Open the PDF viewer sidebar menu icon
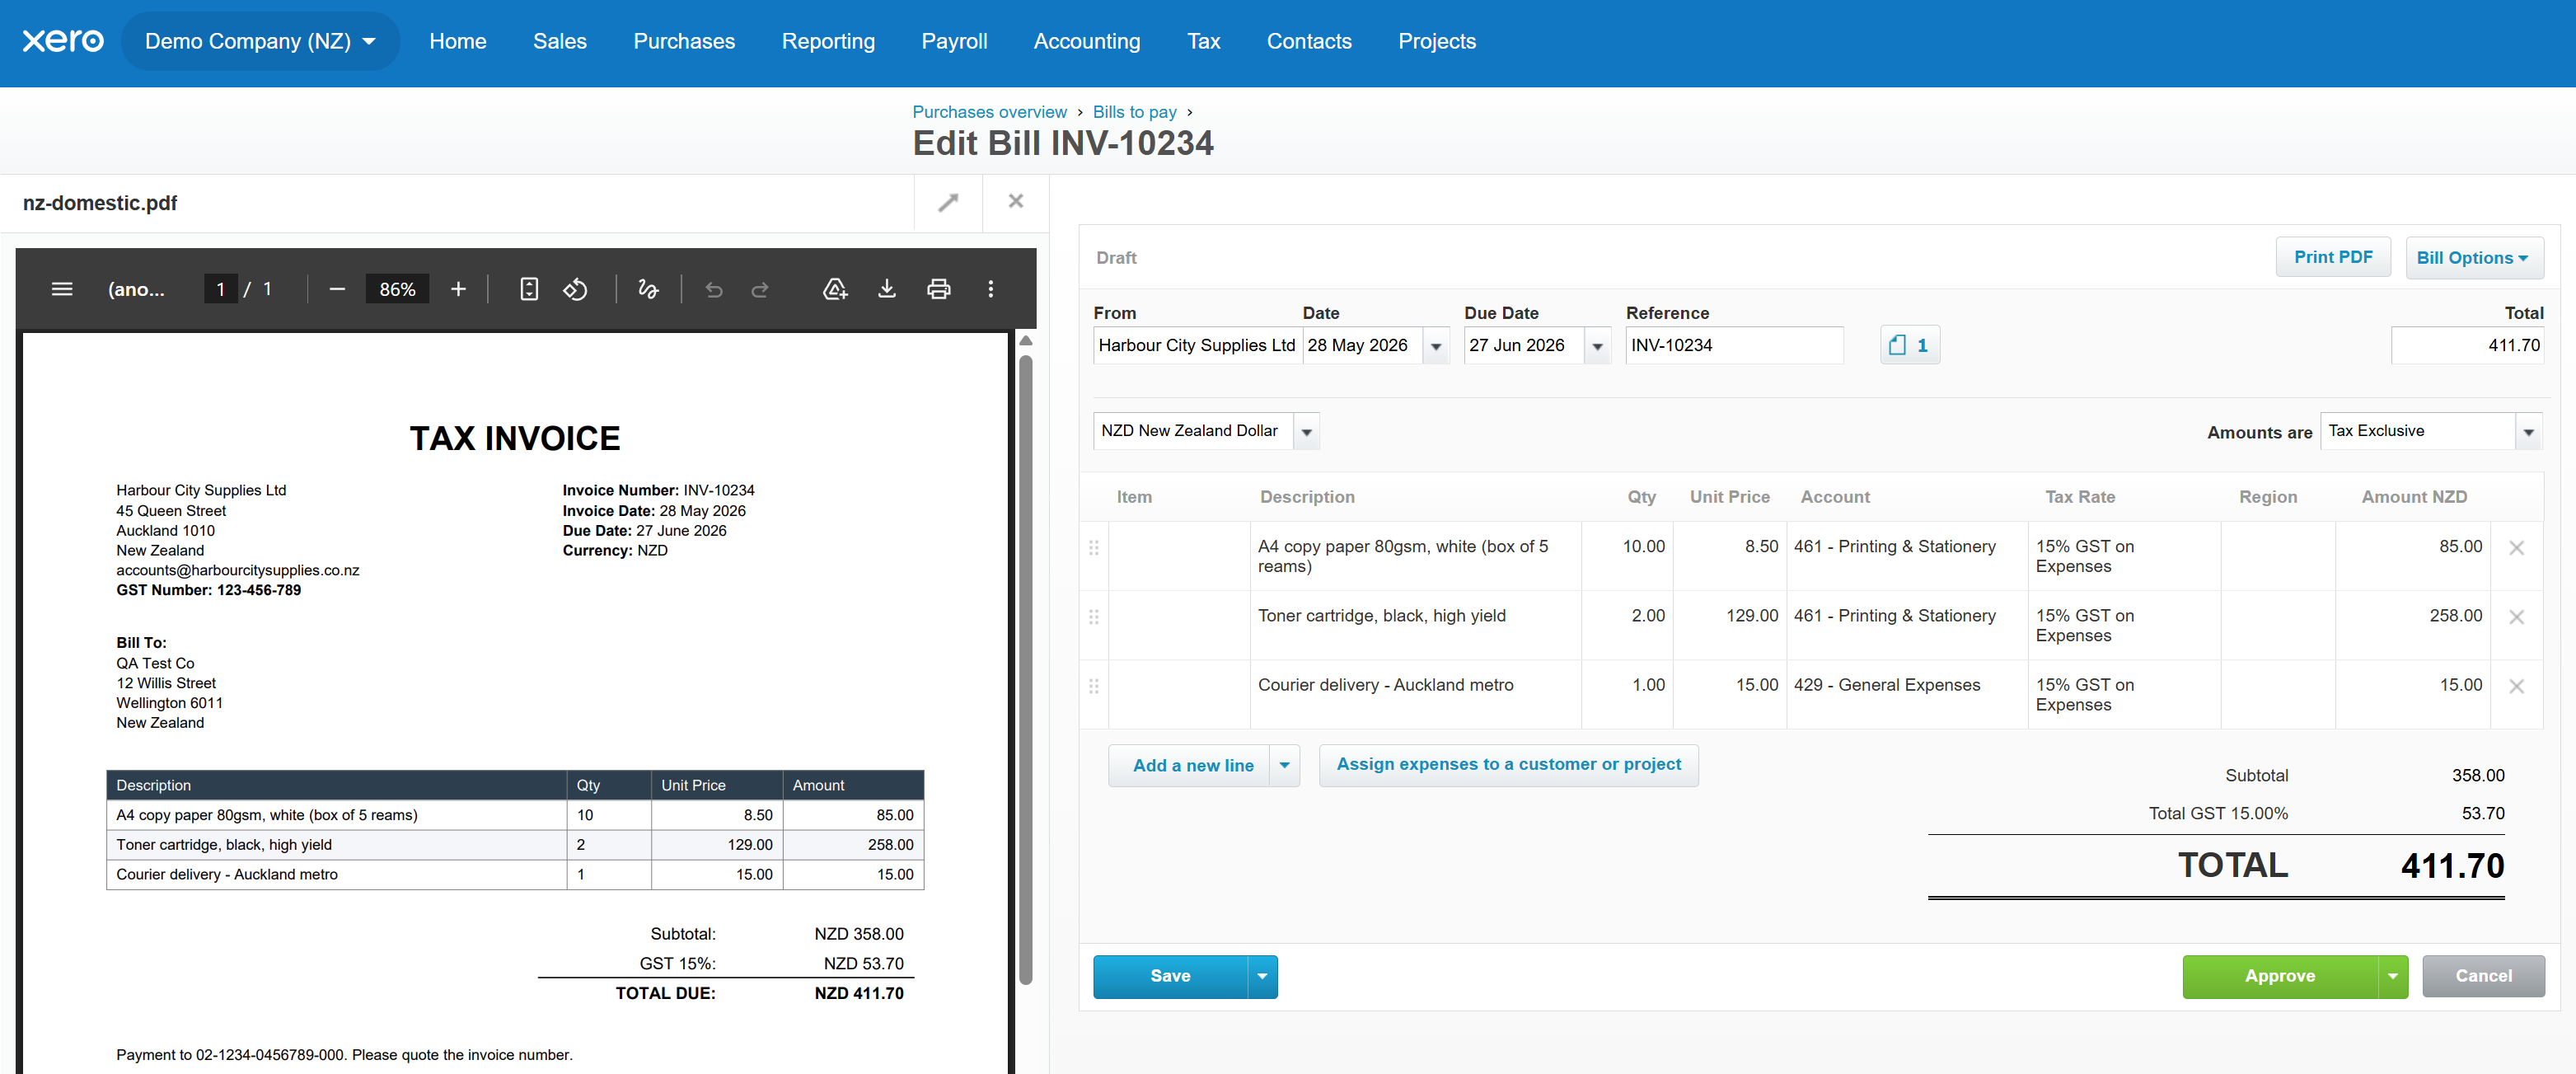Screen dimensions: 2576x1074 pyautogui.click(x=62, y=289)
